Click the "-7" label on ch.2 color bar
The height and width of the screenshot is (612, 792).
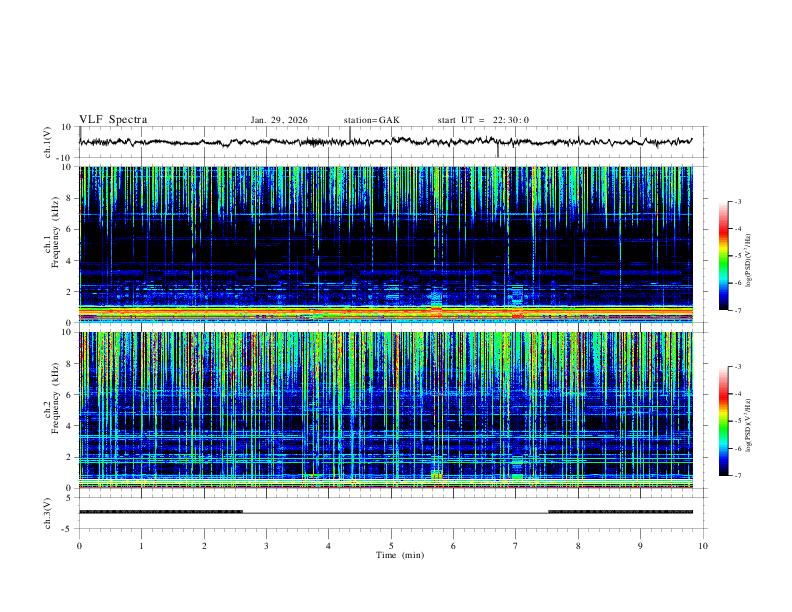pos(738,476)
